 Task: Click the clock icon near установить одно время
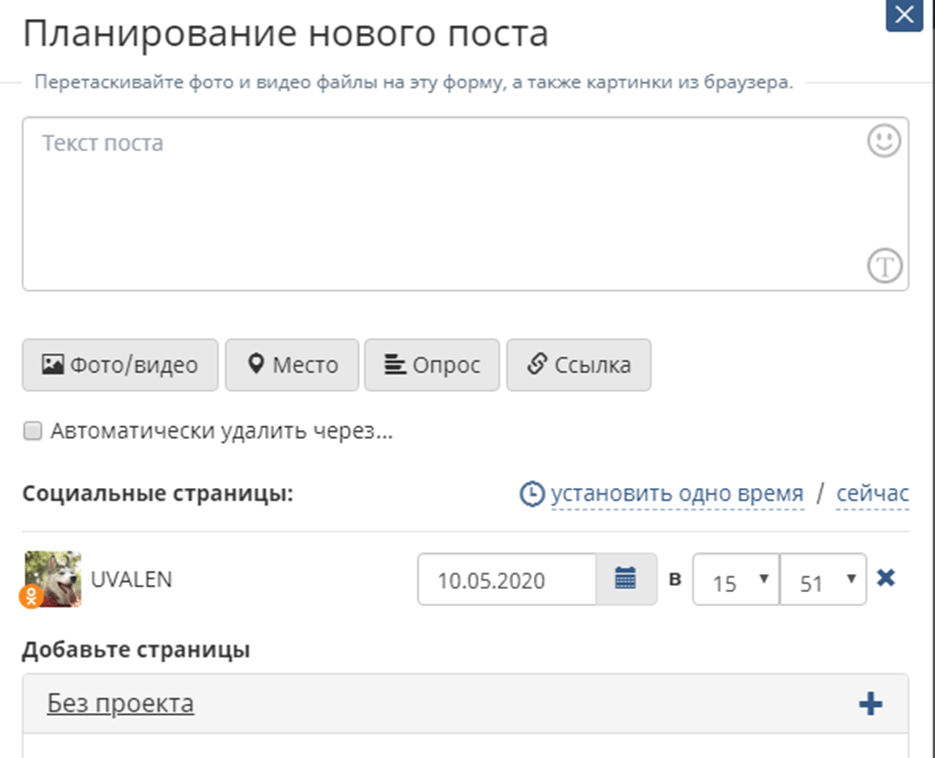click(x=532, y=494)
